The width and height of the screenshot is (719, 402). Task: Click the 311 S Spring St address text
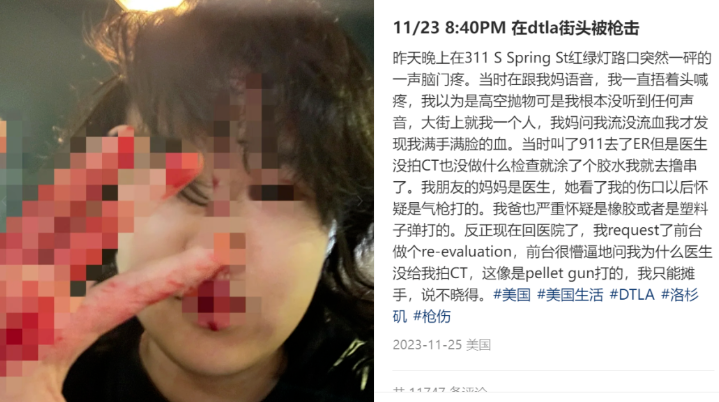(x=516, y=58)
